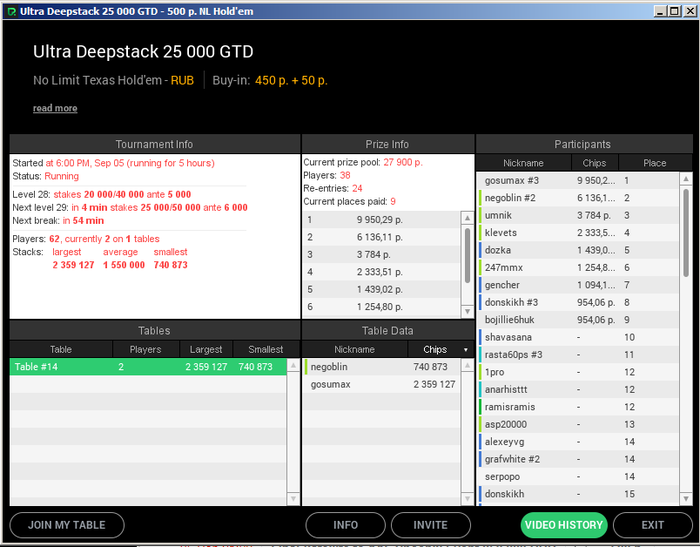
Task: Select participant grafwhite #2
Action: coord(579,459)
